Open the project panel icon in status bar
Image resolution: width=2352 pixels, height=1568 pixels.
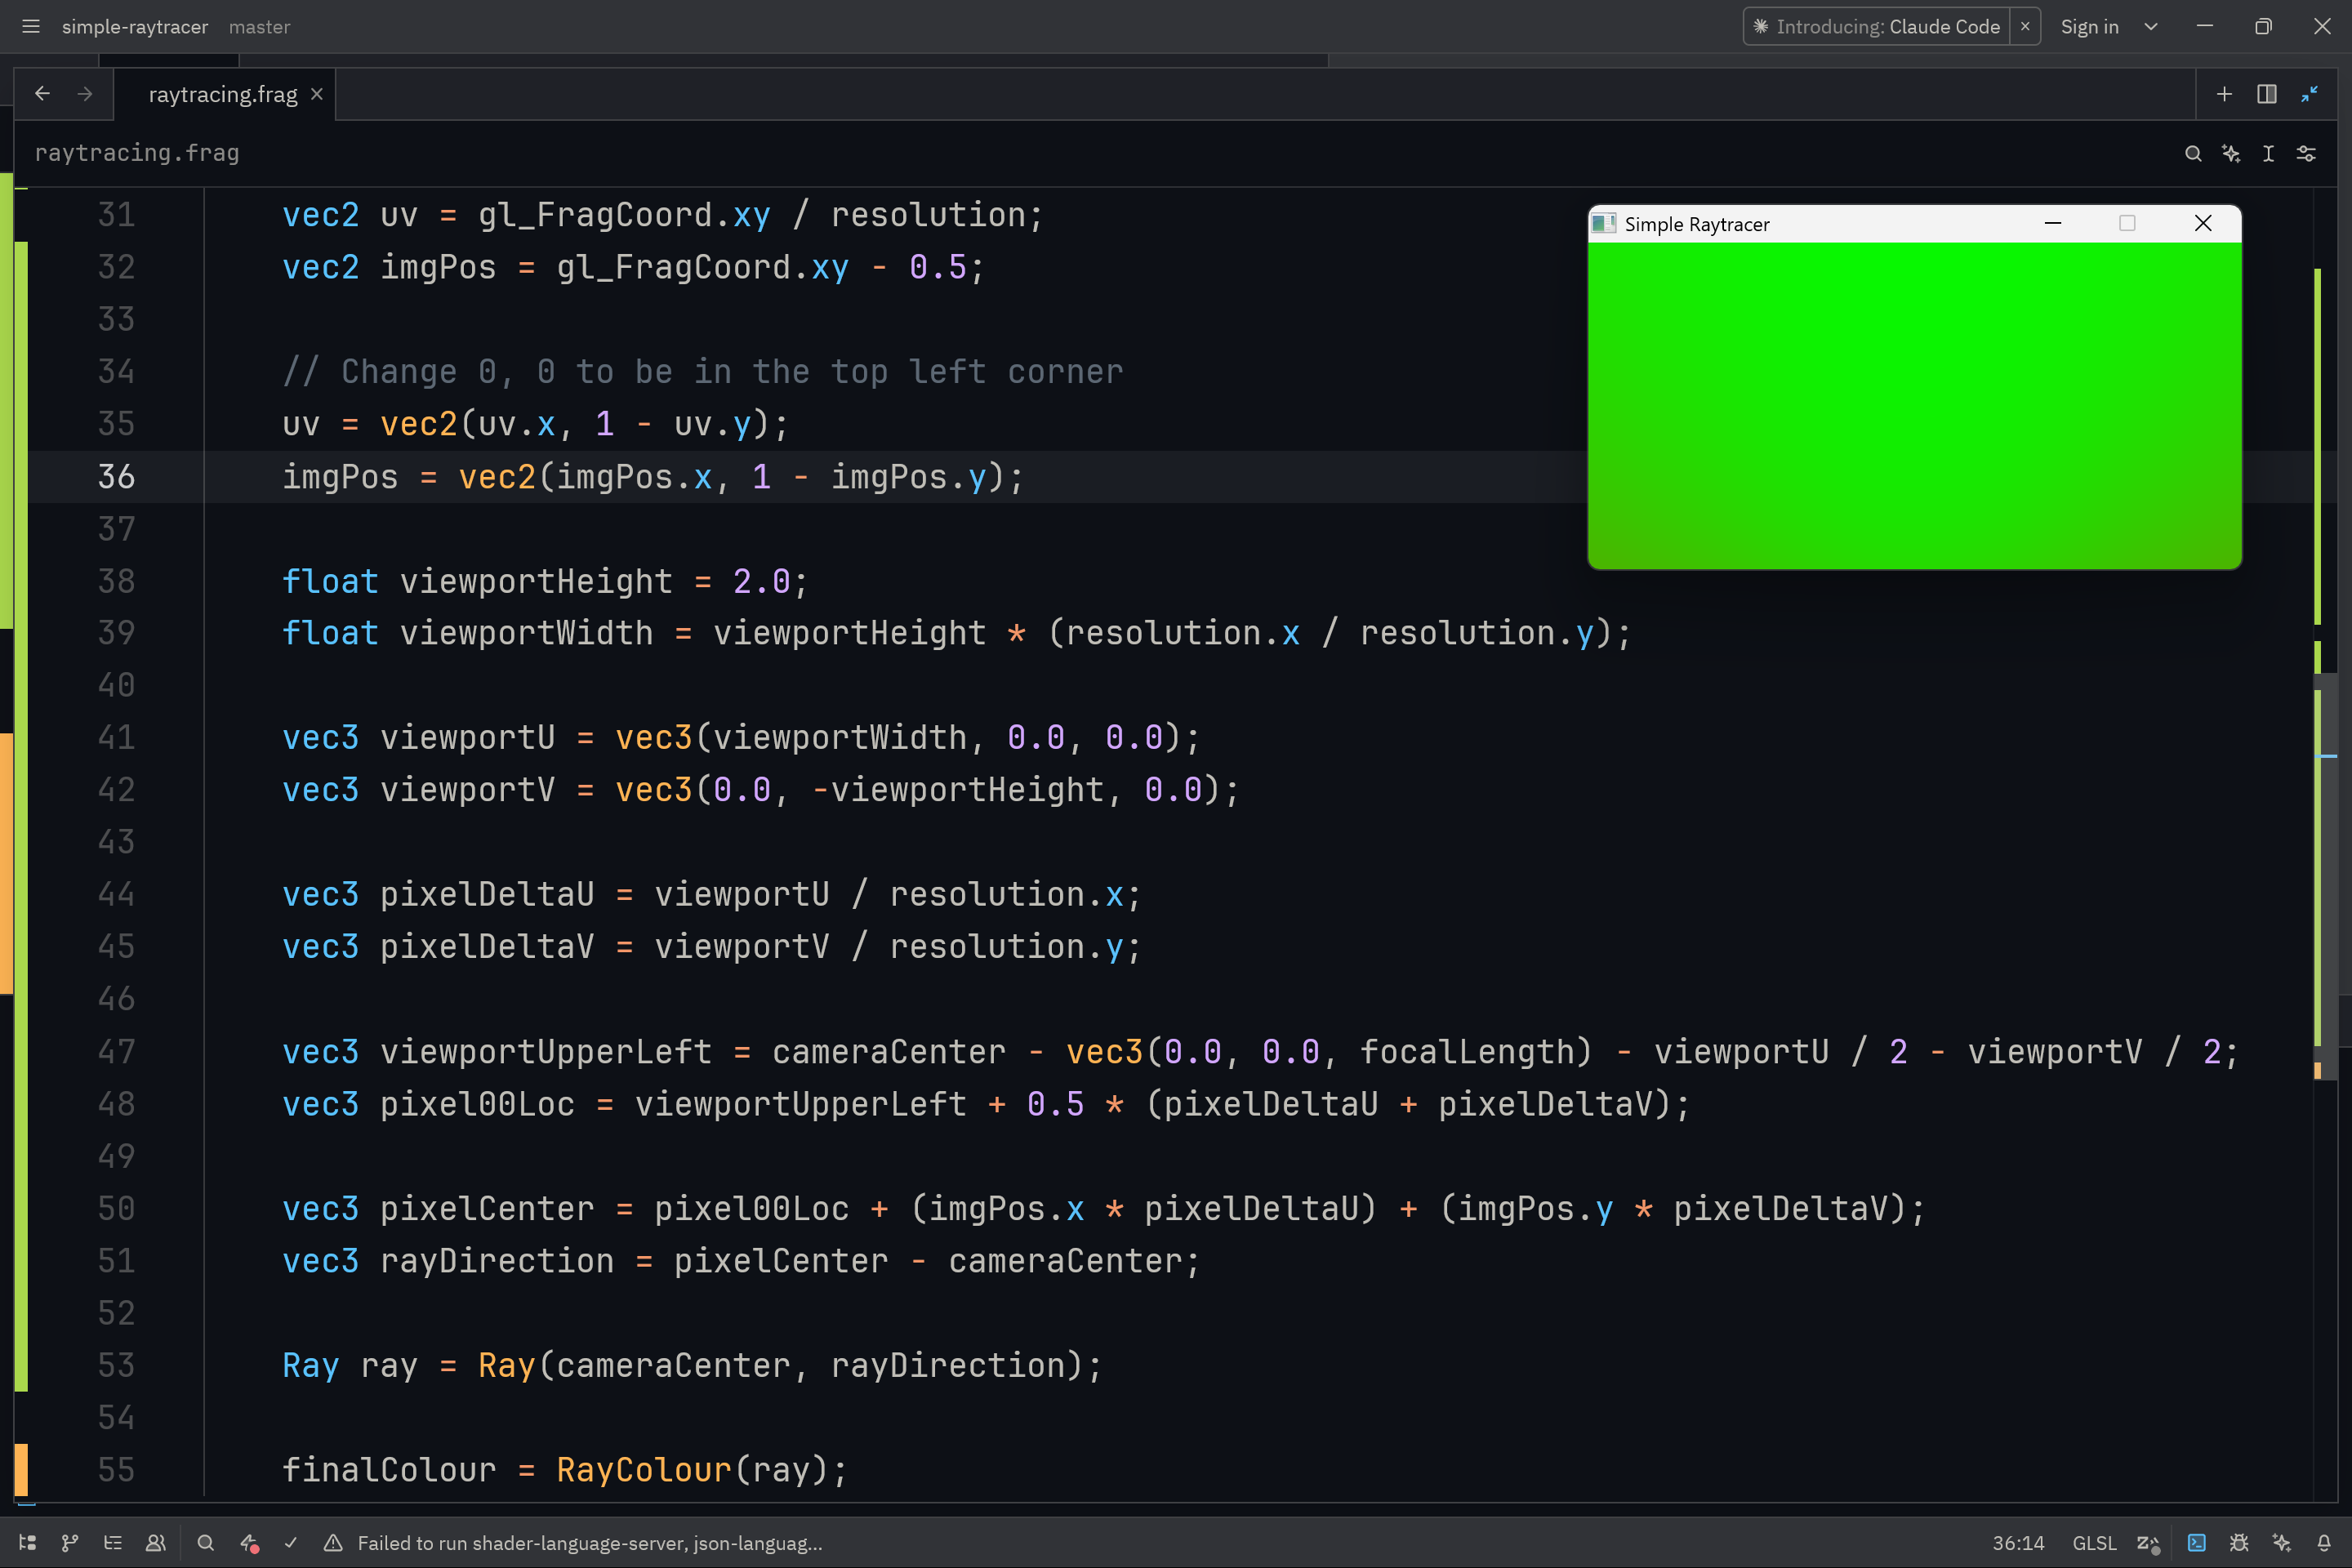pyautogui.click(x=28, y=1543)
